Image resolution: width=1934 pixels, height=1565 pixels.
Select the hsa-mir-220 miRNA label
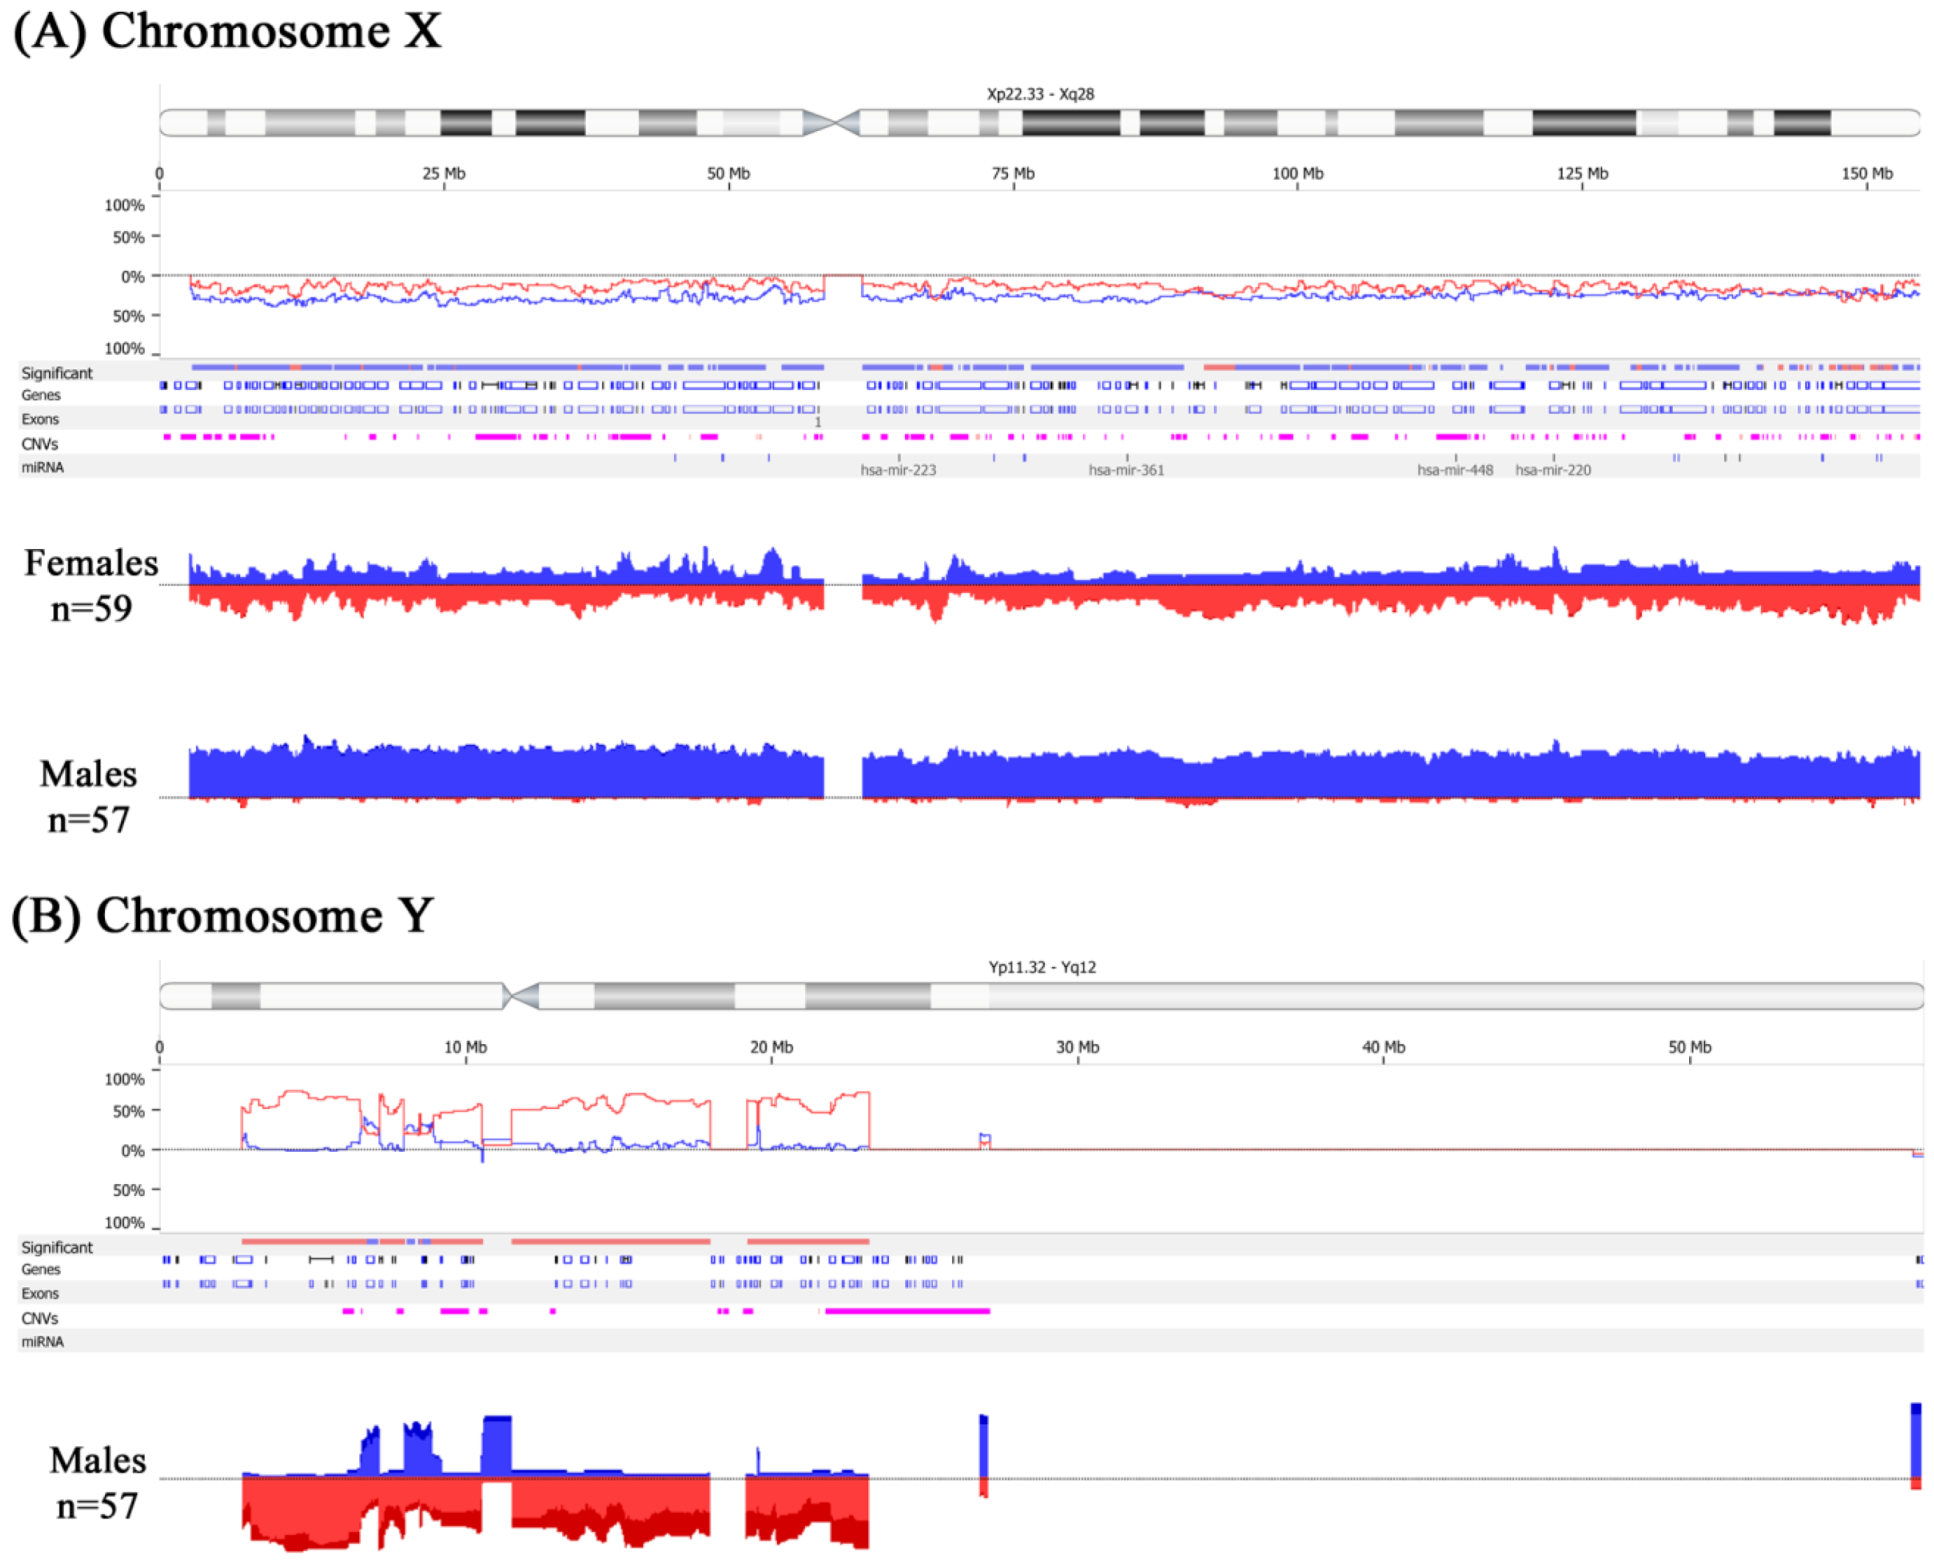click(x=1552, y=470)
